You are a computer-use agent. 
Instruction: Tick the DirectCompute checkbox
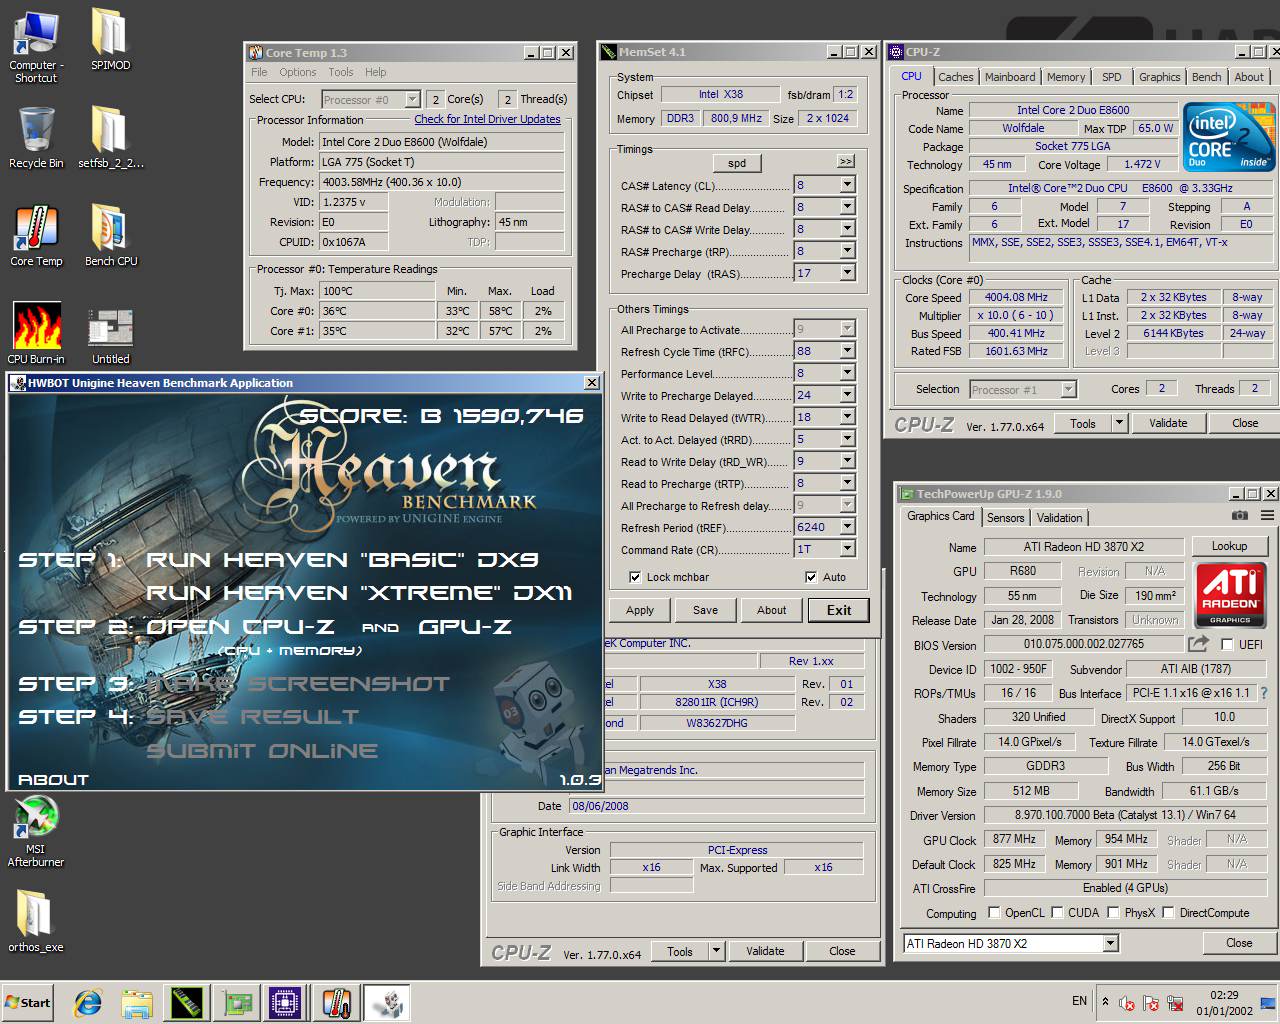point(1168,912)
